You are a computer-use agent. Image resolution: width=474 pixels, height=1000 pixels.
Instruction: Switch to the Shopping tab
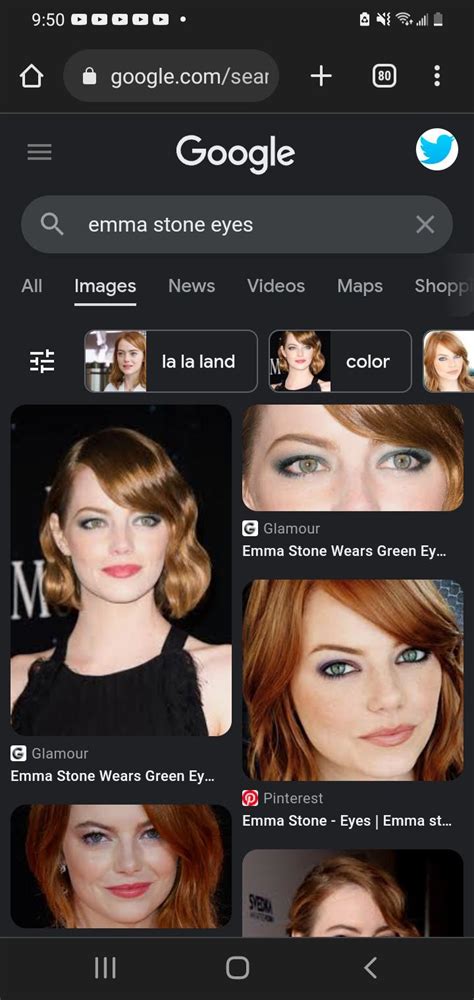pyautogui.click(x=443, y=286)
